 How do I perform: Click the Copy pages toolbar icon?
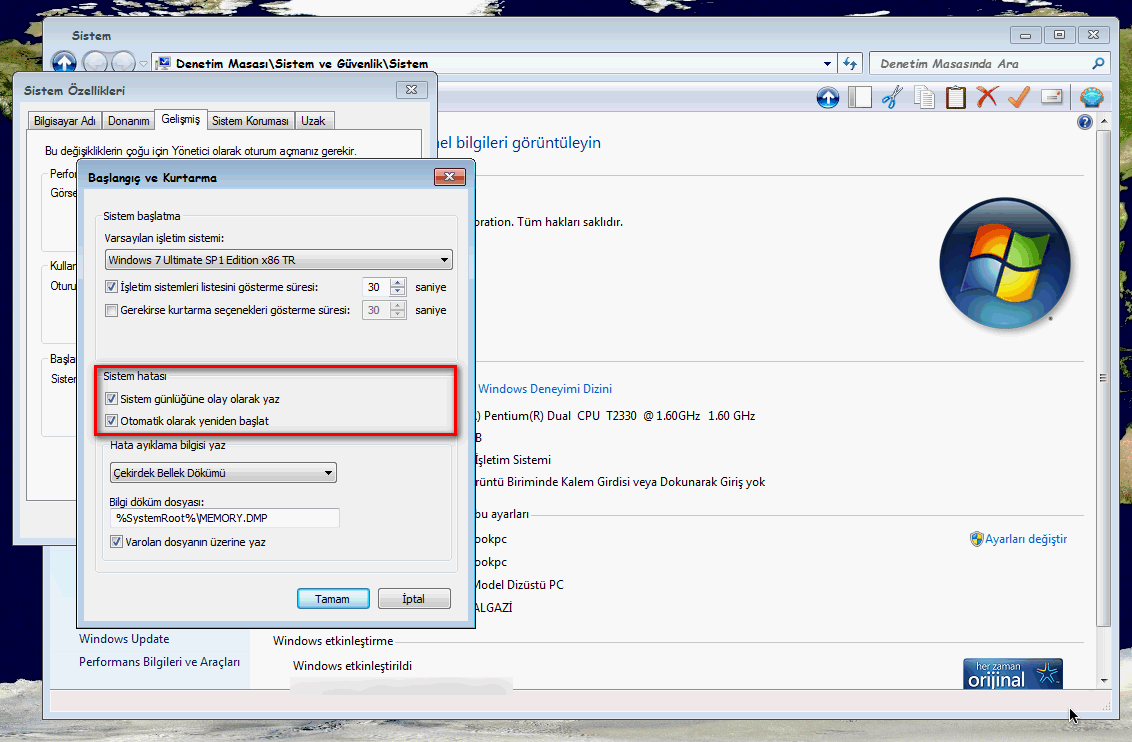[x=924, y=97]
